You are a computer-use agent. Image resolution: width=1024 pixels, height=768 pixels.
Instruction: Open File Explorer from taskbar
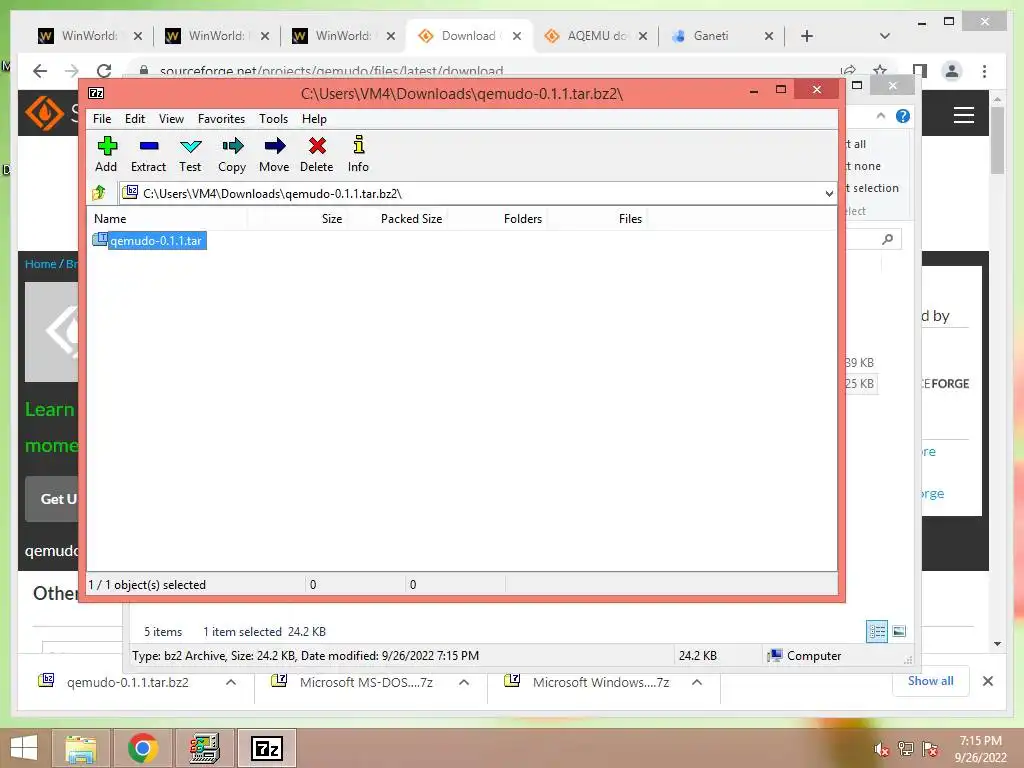(80, 748)
